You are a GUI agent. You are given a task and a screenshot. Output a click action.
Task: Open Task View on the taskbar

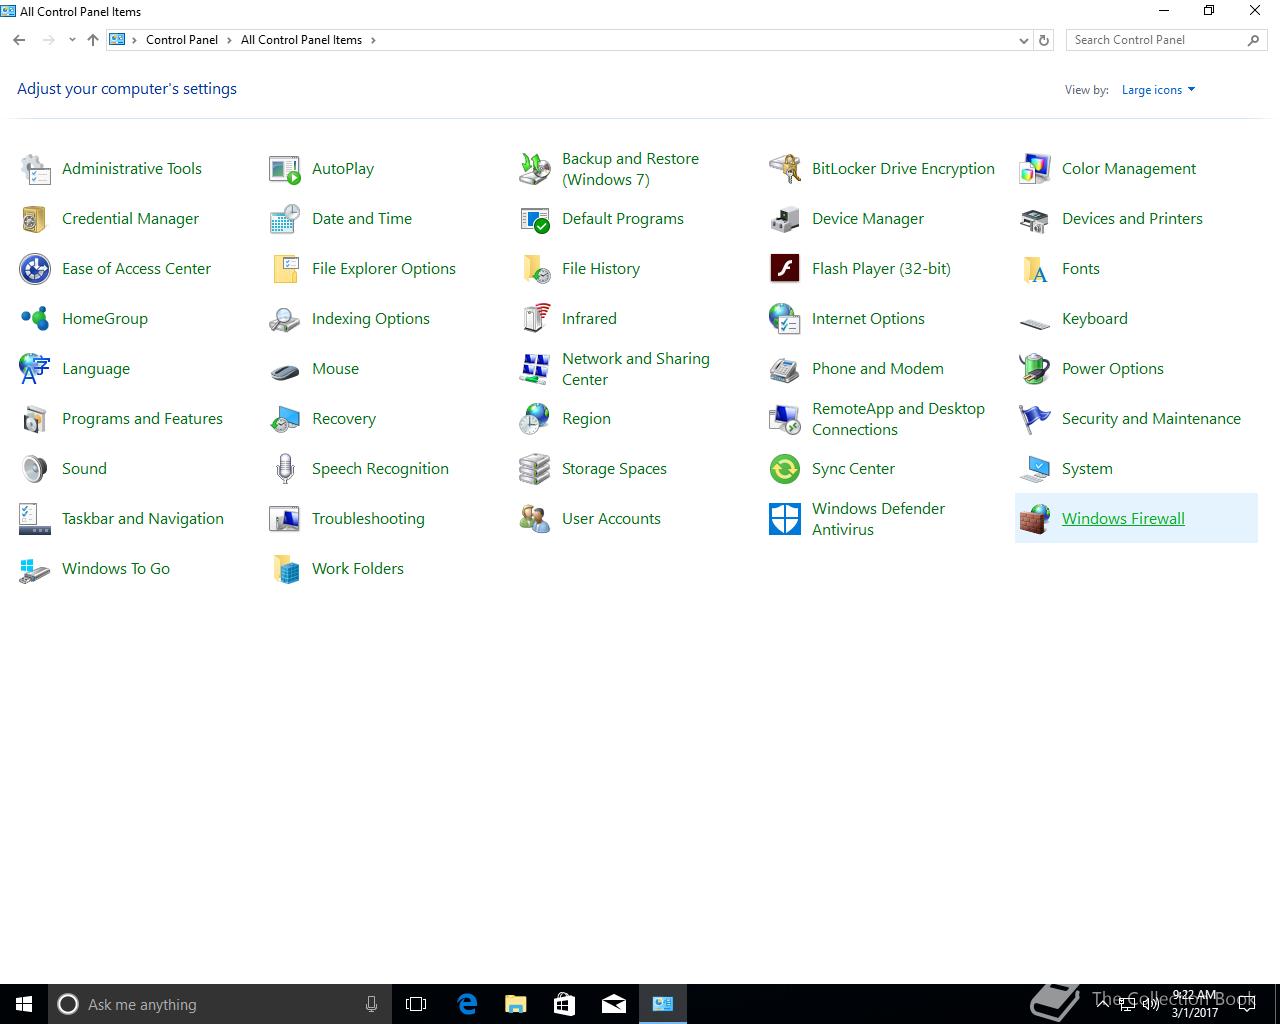point(416,1004)
